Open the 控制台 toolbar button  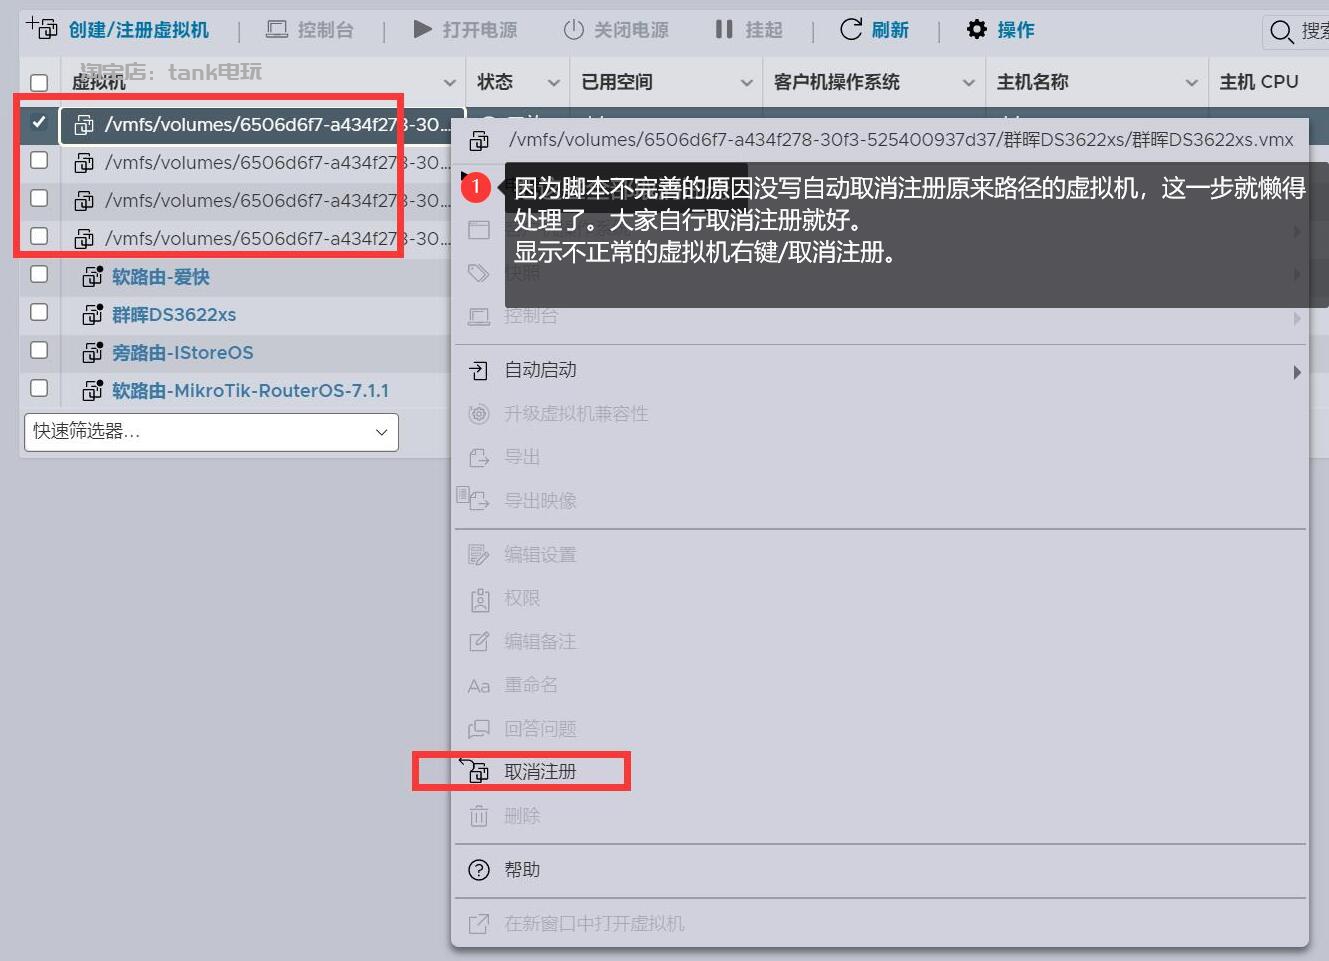tap(309, 30)
